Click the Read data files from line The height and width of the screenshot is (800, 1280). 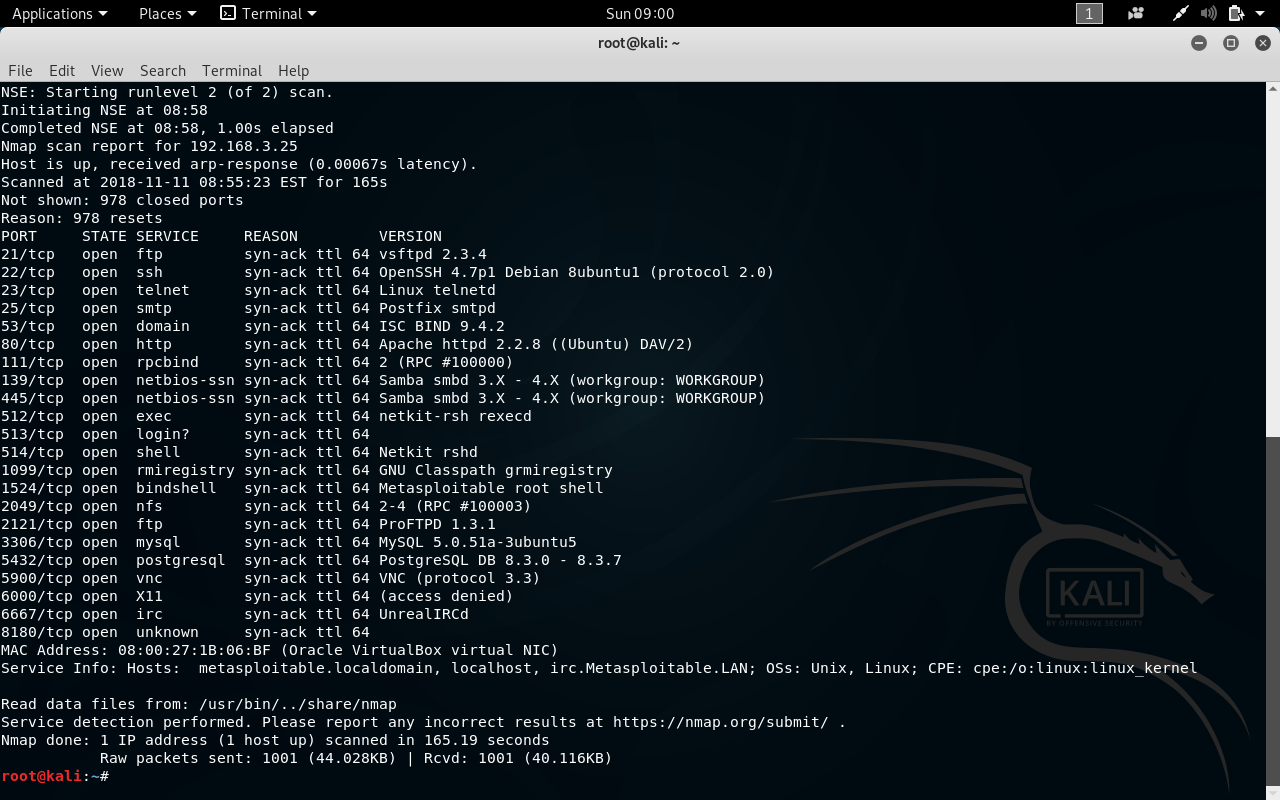(199, 704)
